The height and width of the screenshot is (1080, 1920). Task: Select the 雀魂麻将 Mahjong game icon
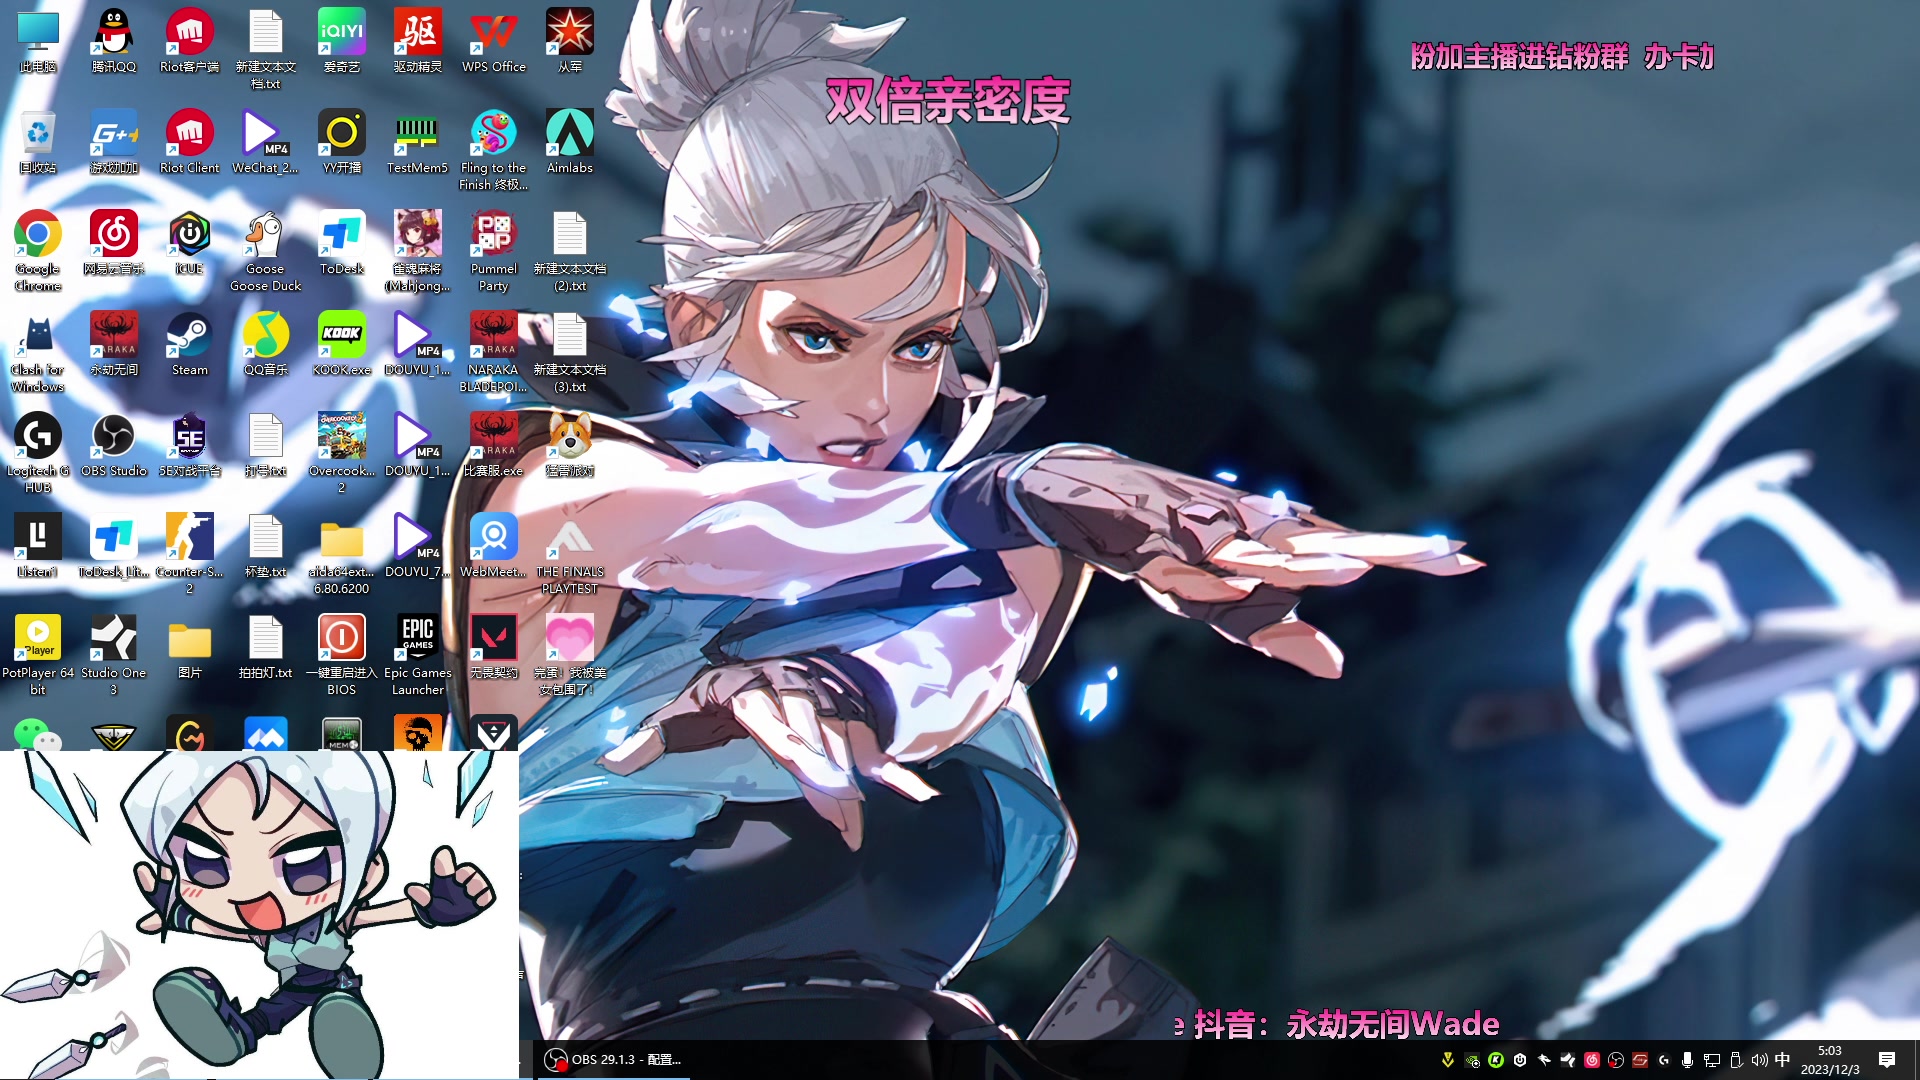tap(418, 251)
